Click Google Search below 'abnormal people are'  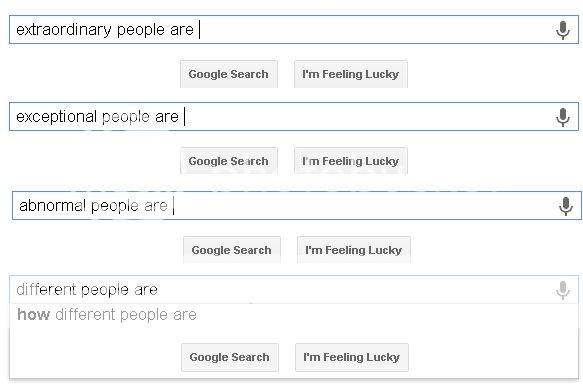[232, 250]
